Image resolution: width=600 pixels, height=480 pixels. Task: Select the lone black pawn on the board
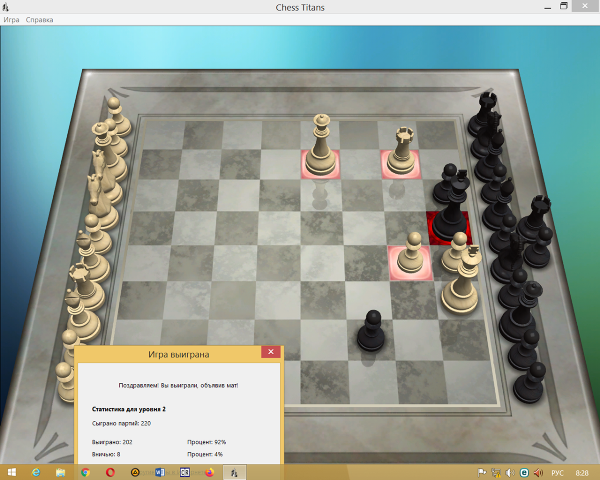pos(372,332)
